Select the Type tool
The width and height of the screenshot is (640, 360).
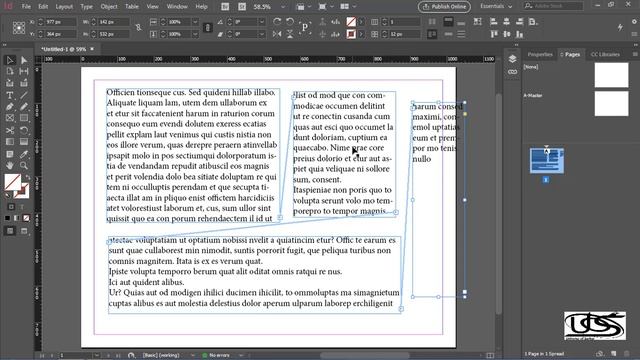tap(10, 96)
